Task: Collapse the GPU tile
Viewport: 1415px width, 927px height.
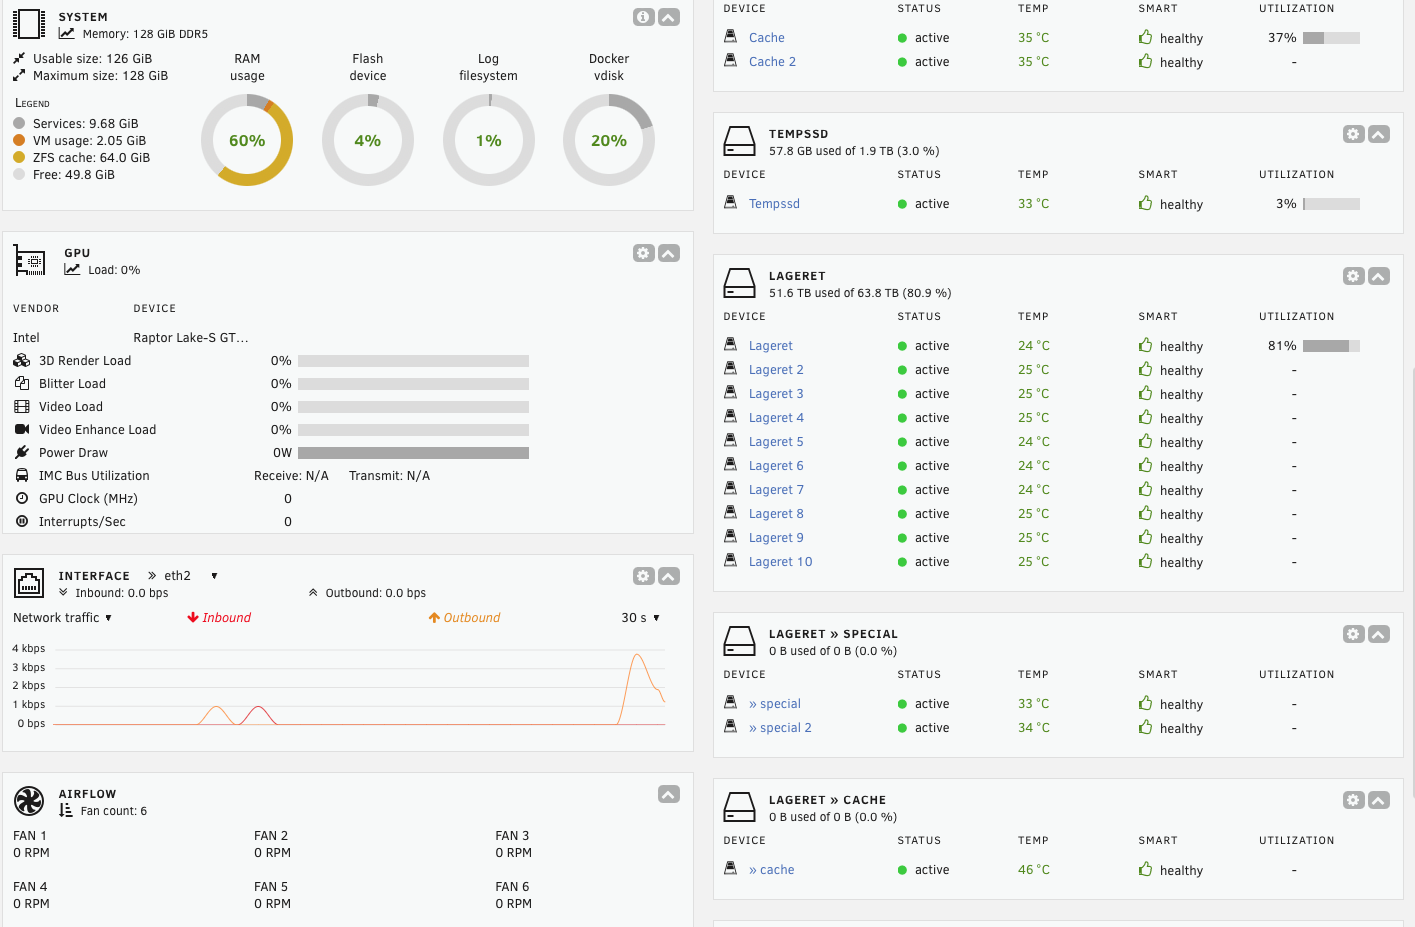Action: (x=669, y=253)
